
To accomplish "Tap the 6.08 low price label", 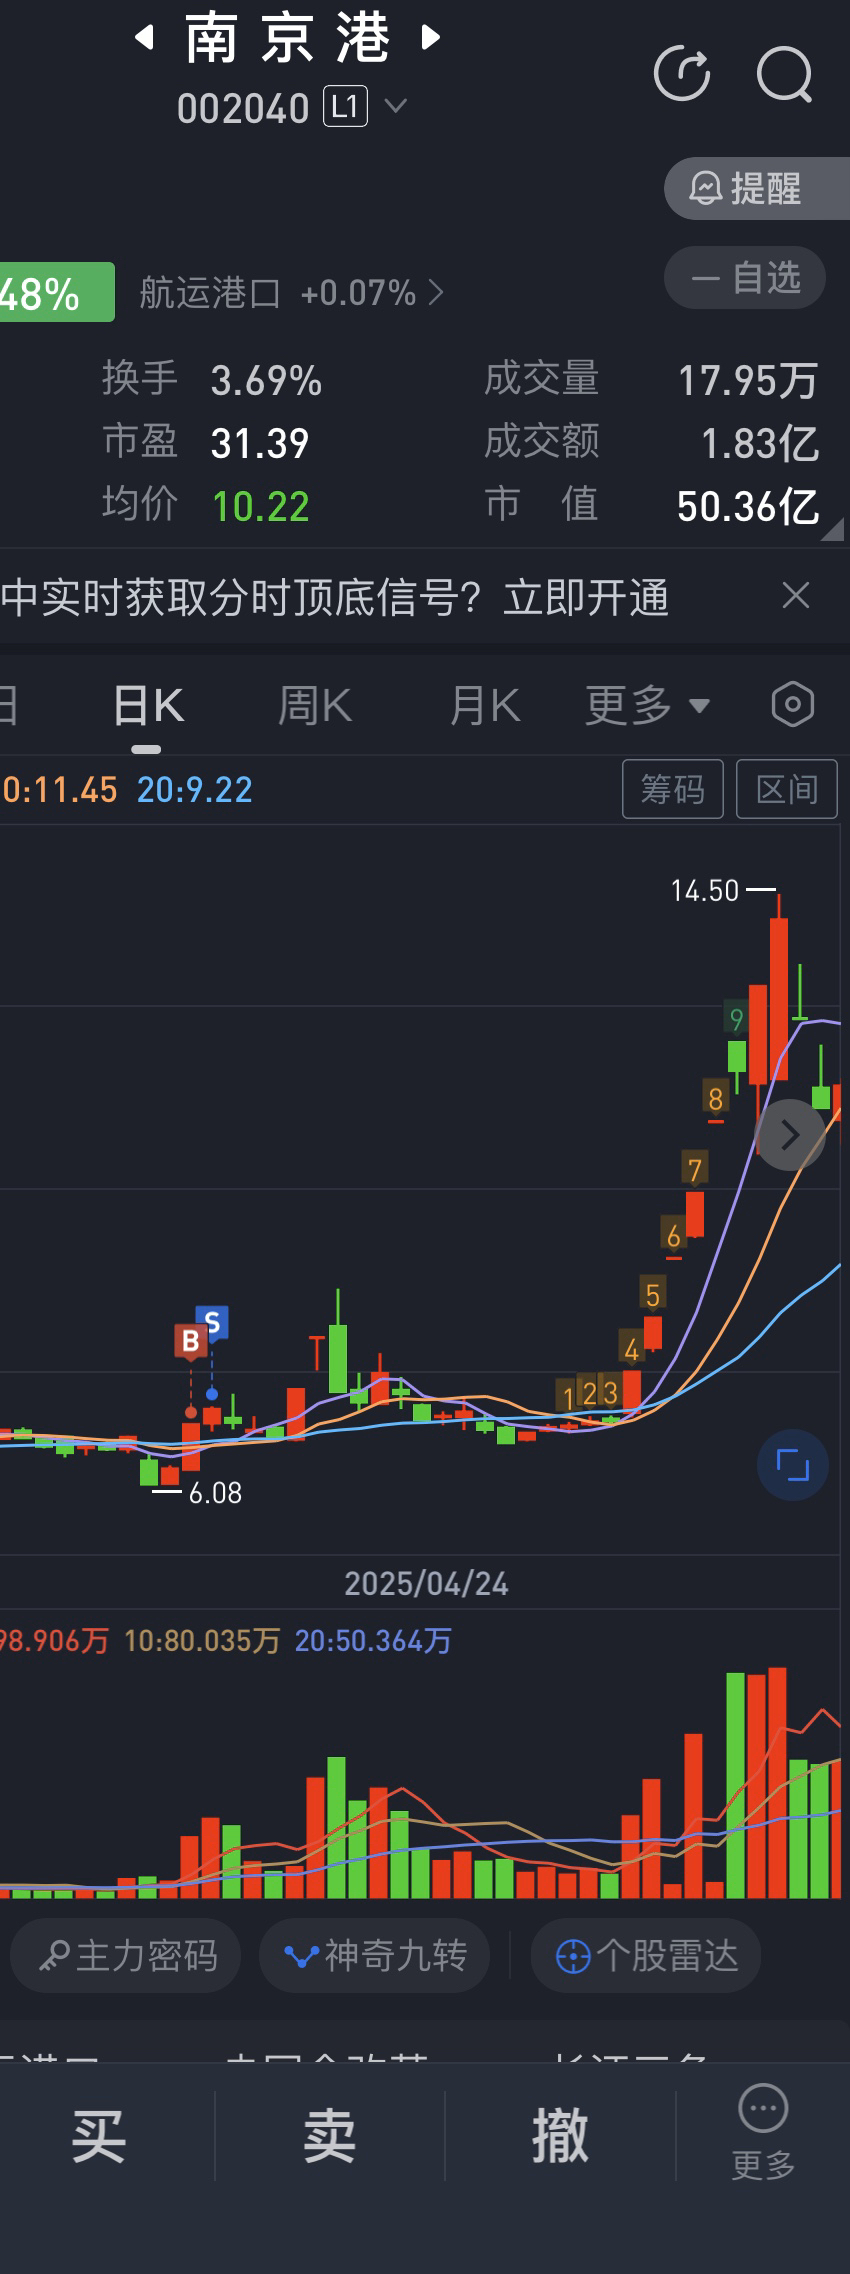I will click(215, 1493).
